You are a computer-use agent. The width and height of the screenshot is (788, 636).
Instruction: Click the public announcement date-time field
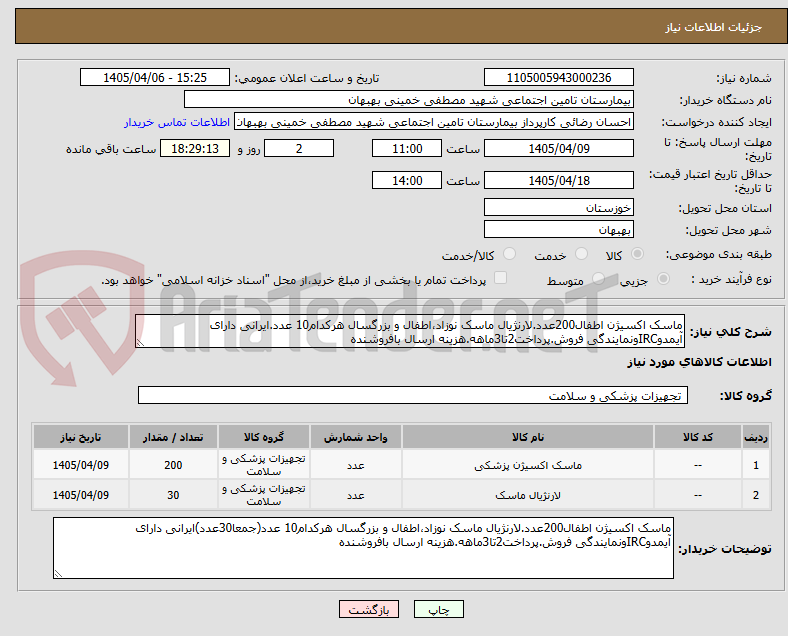click(x=155, y=78)
